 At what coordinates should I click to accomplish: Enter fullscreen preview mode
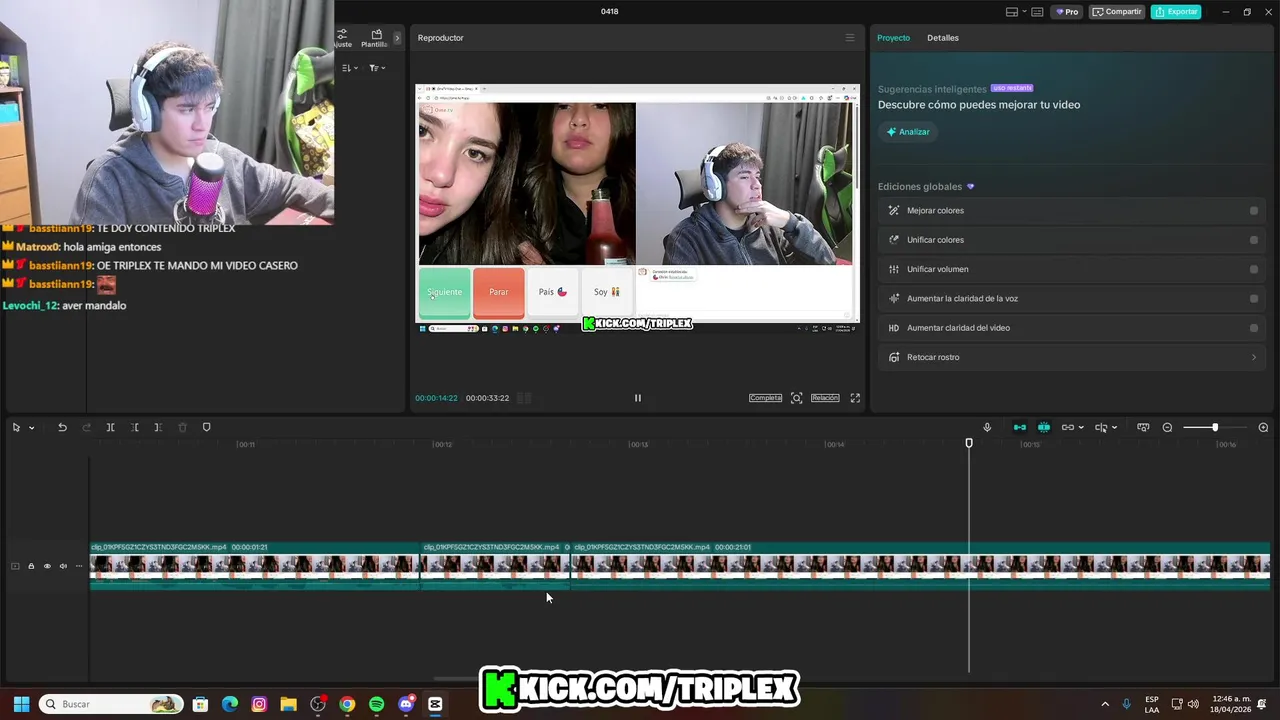tap(855, 398)
